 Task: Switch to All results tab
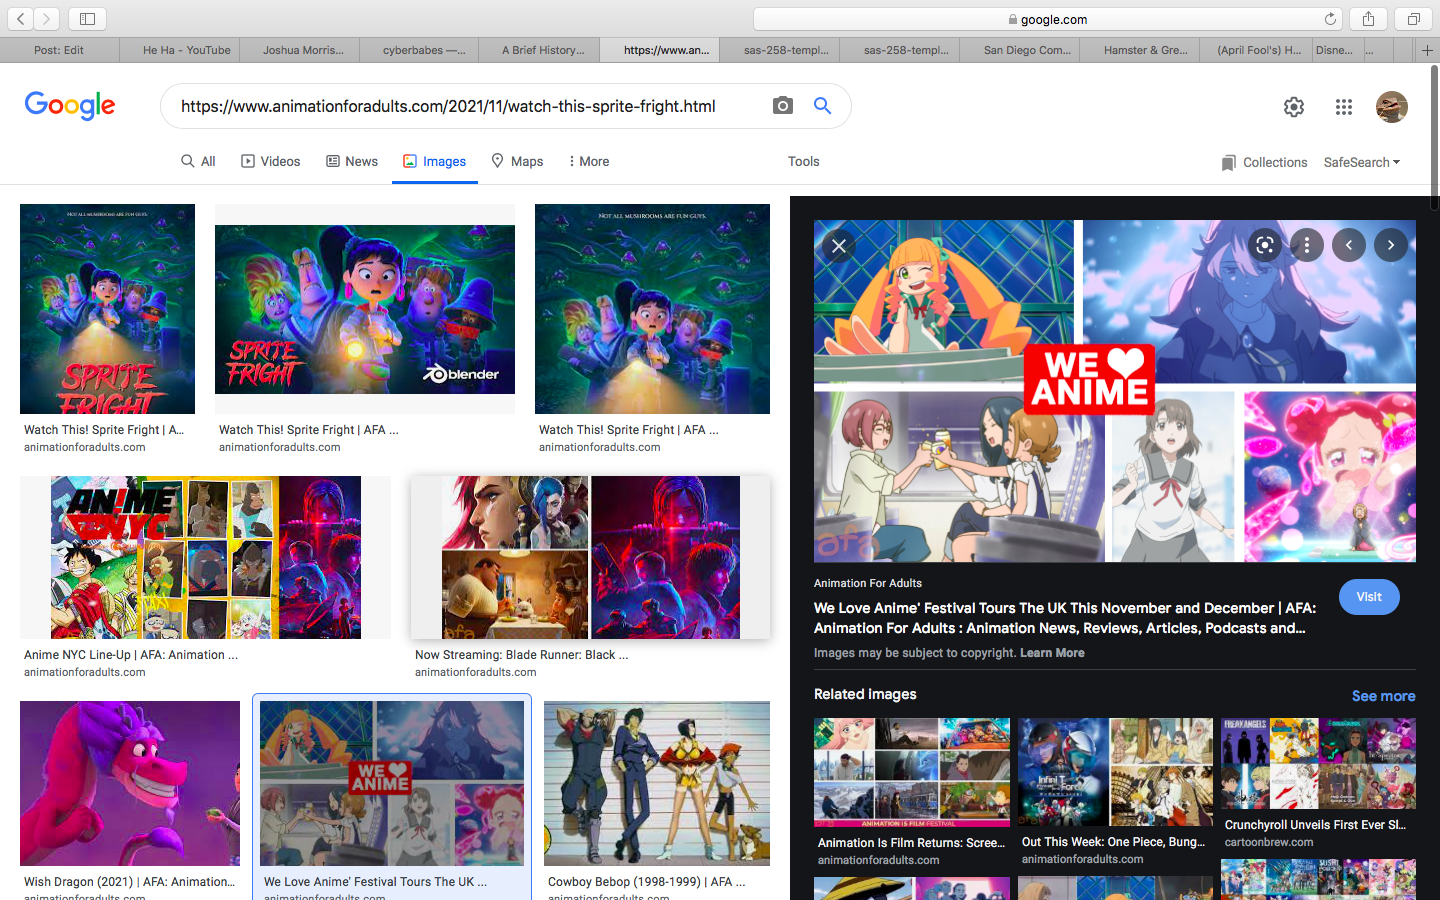point(198,161)
